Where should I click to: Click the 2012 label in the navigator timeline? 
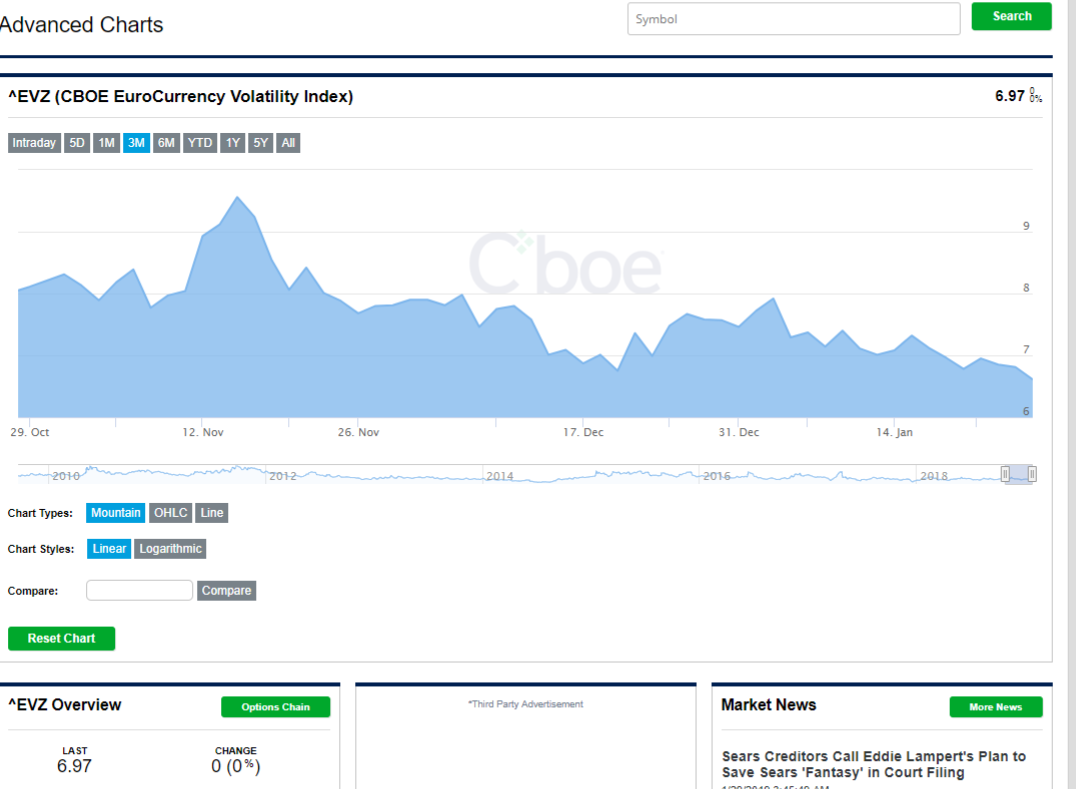pos(283,475)
